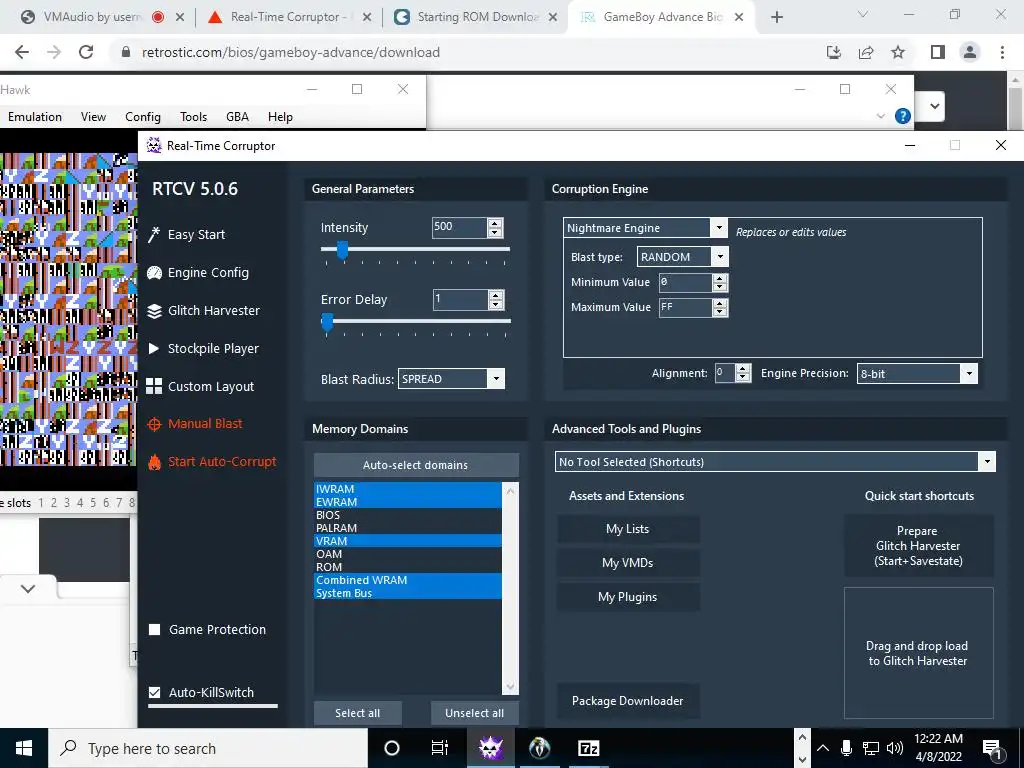The height and width of the screenshot is (768, 1024).
Task: Click Select all domains button
Action: [x=357, y=713]
